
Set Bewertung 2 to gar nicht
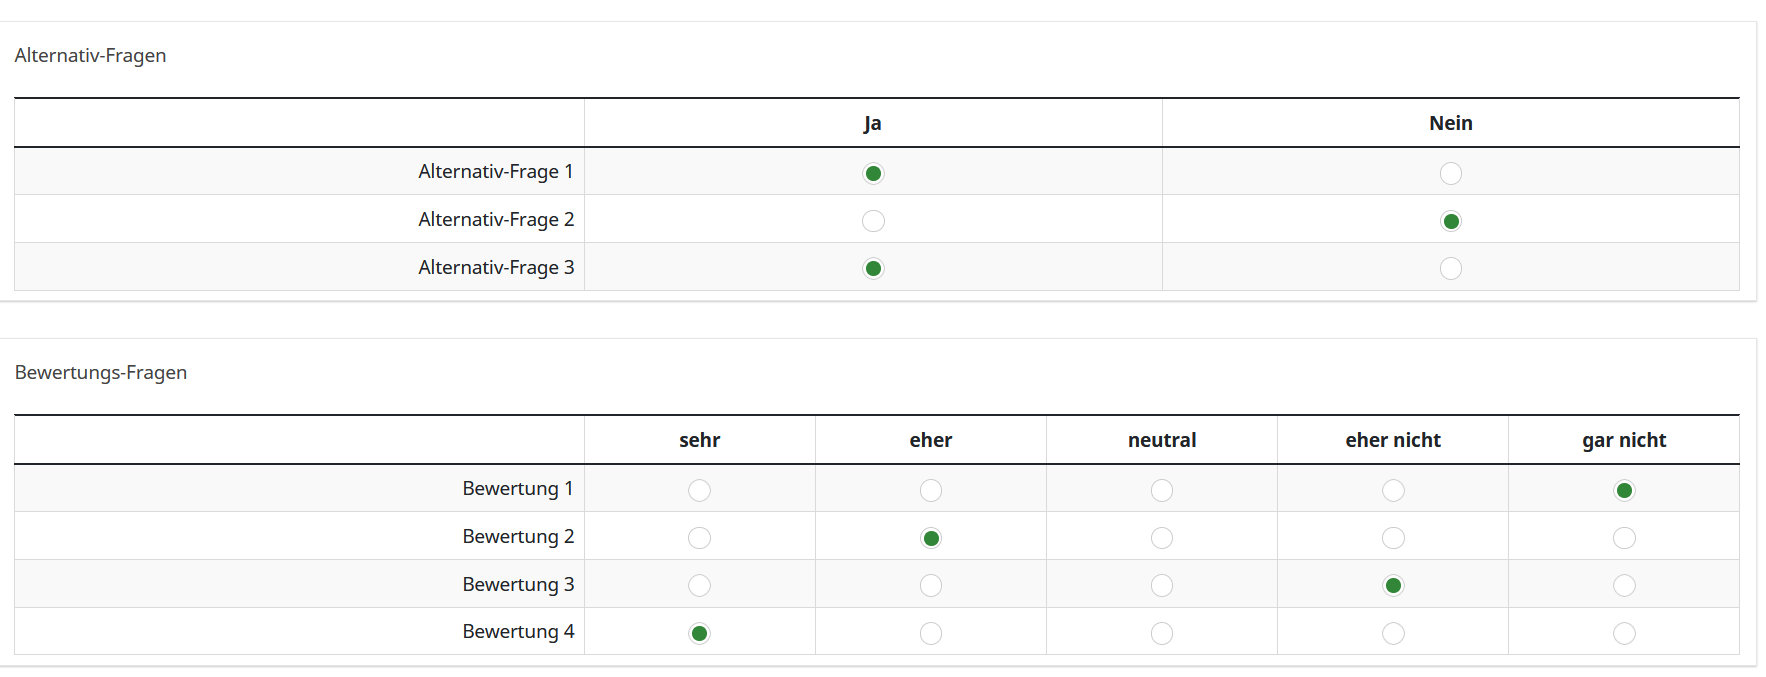(x=1624, y=538)
